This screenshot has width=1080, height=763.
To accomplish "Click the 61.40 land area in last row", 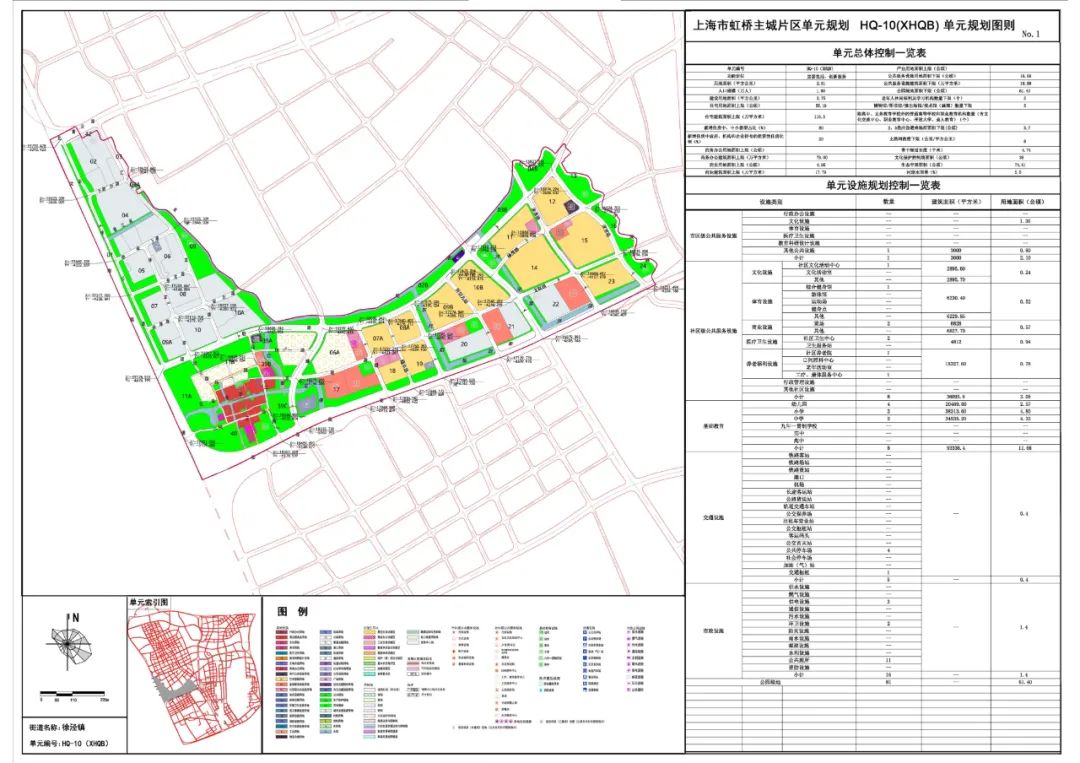I will (x=1026, y=682).
